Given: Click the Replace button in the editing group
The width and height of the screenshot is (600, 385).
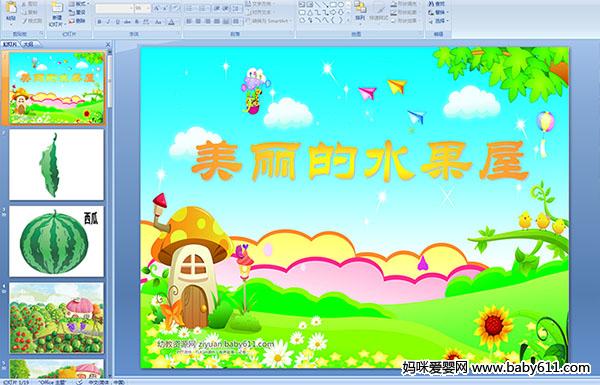Looking at the screenshot, I should [438, 12].
